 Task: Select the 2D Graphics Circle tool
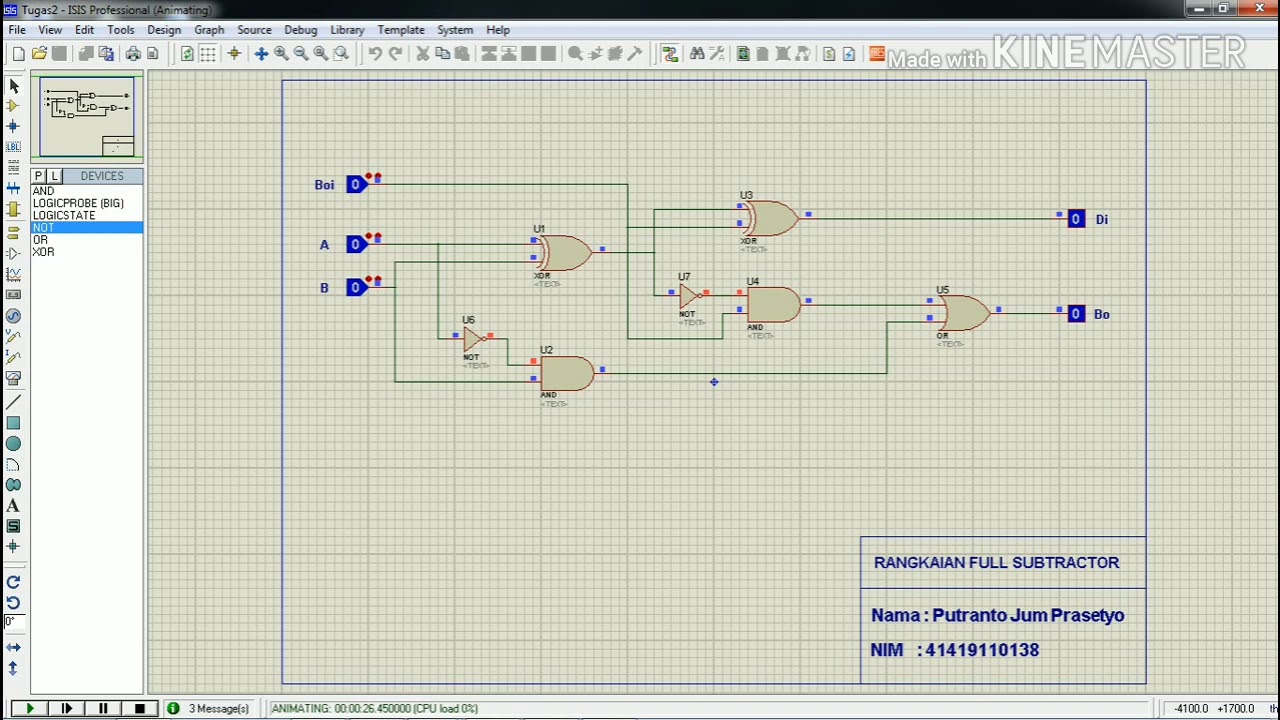[13, 444]
